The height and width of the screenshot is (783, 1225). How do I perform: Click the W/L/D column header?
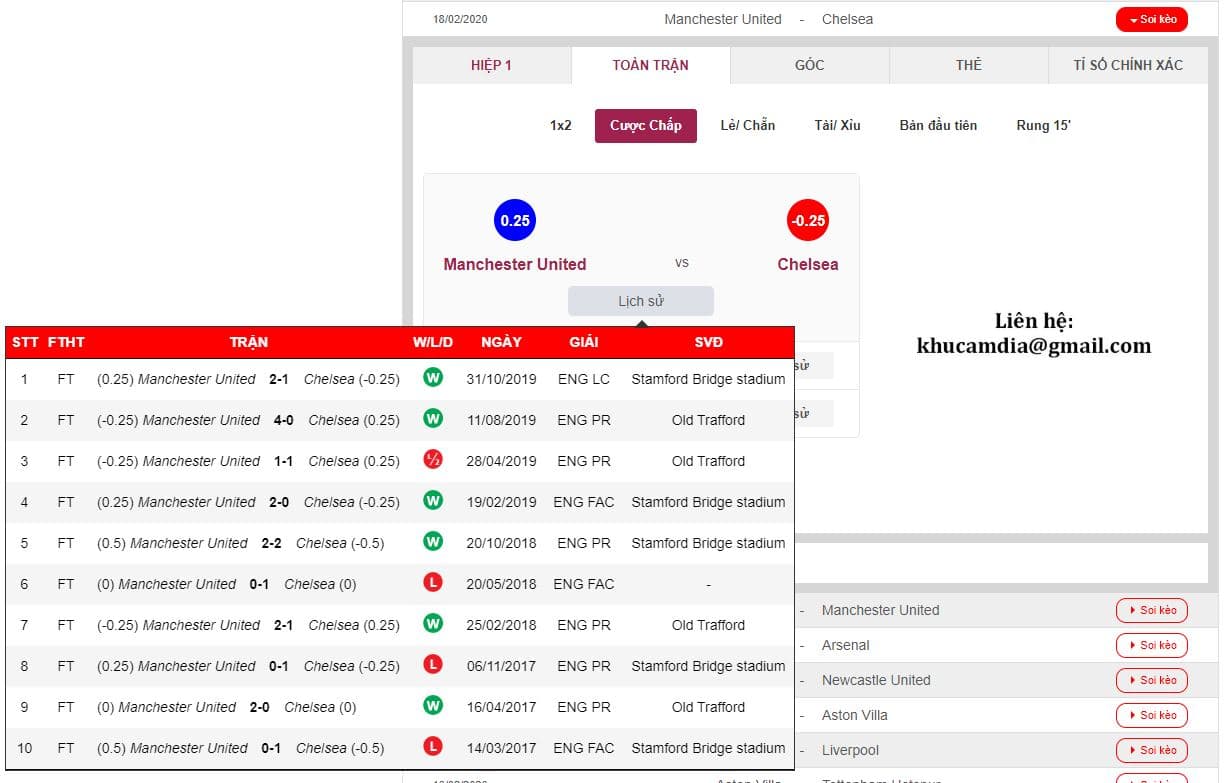pos(433,342)
